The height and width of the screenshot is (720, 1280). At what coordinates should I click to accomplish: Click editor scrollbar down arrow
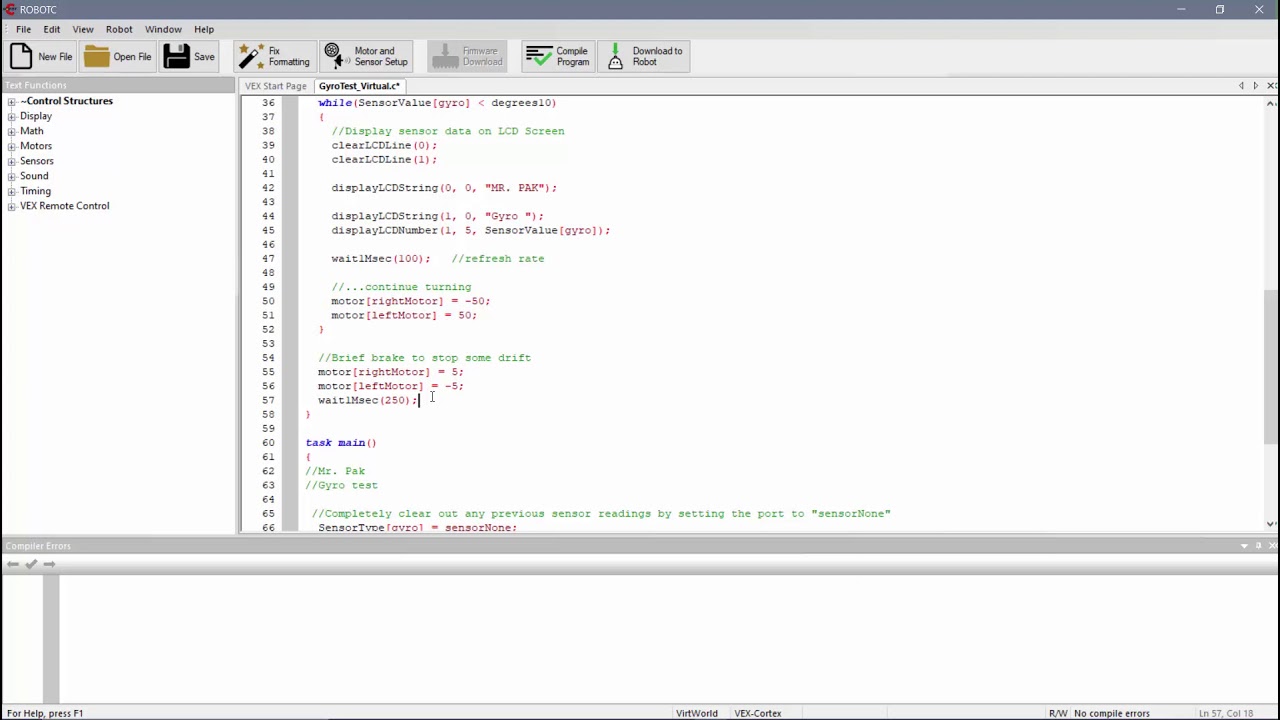click(x=1271, y=524)
